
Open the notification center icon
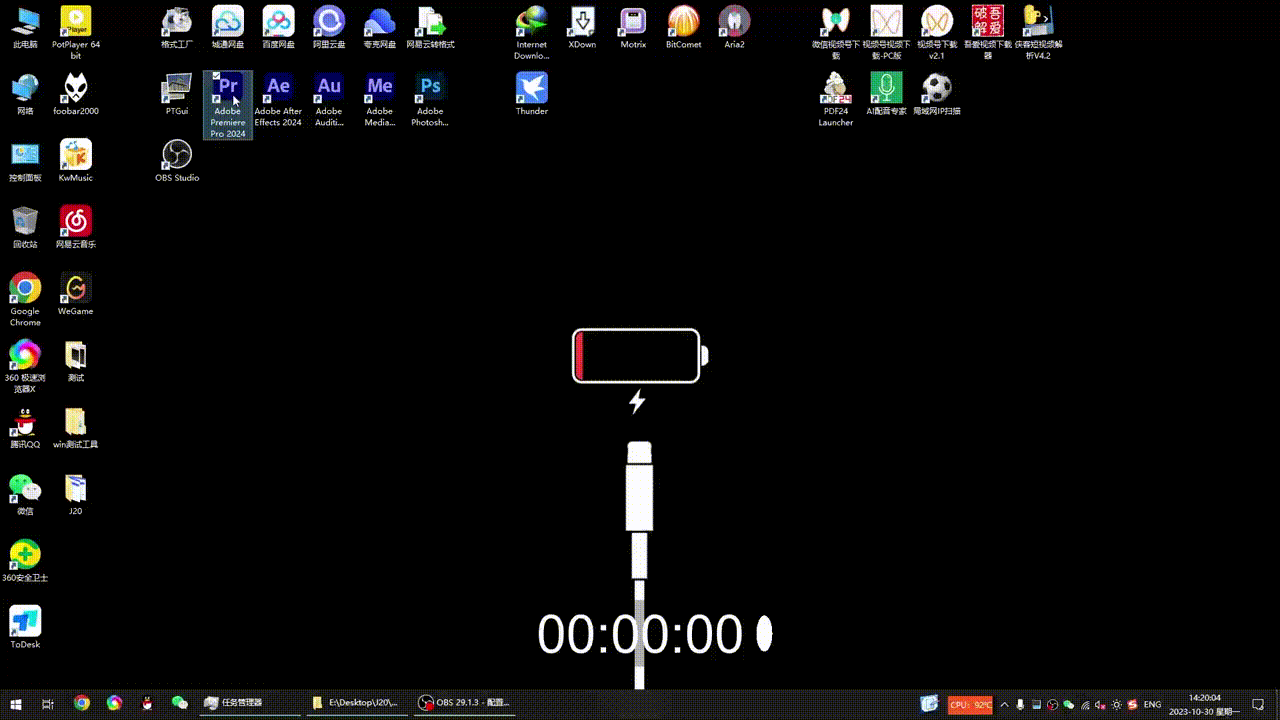click(1259, 703)
